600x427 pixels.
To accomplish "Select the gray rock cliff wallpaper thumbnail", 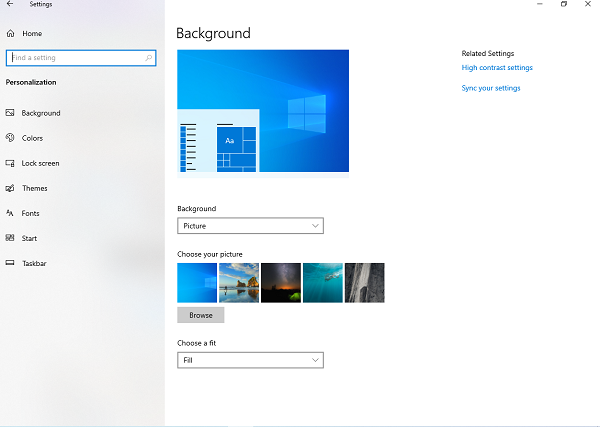I will pyautogui.click(x=365, y=283).
